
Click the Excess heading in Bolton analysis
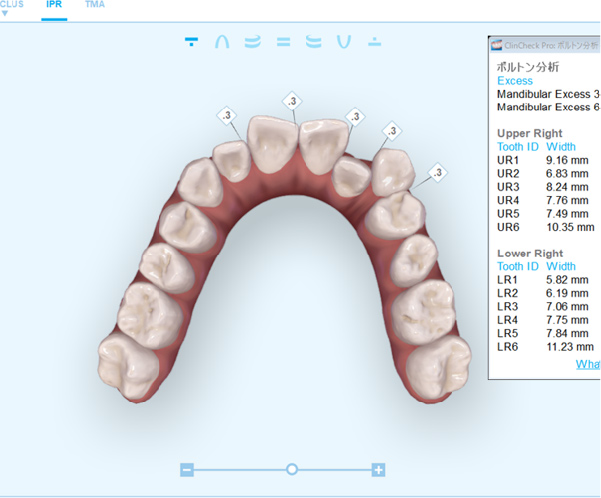click(515, 81)
